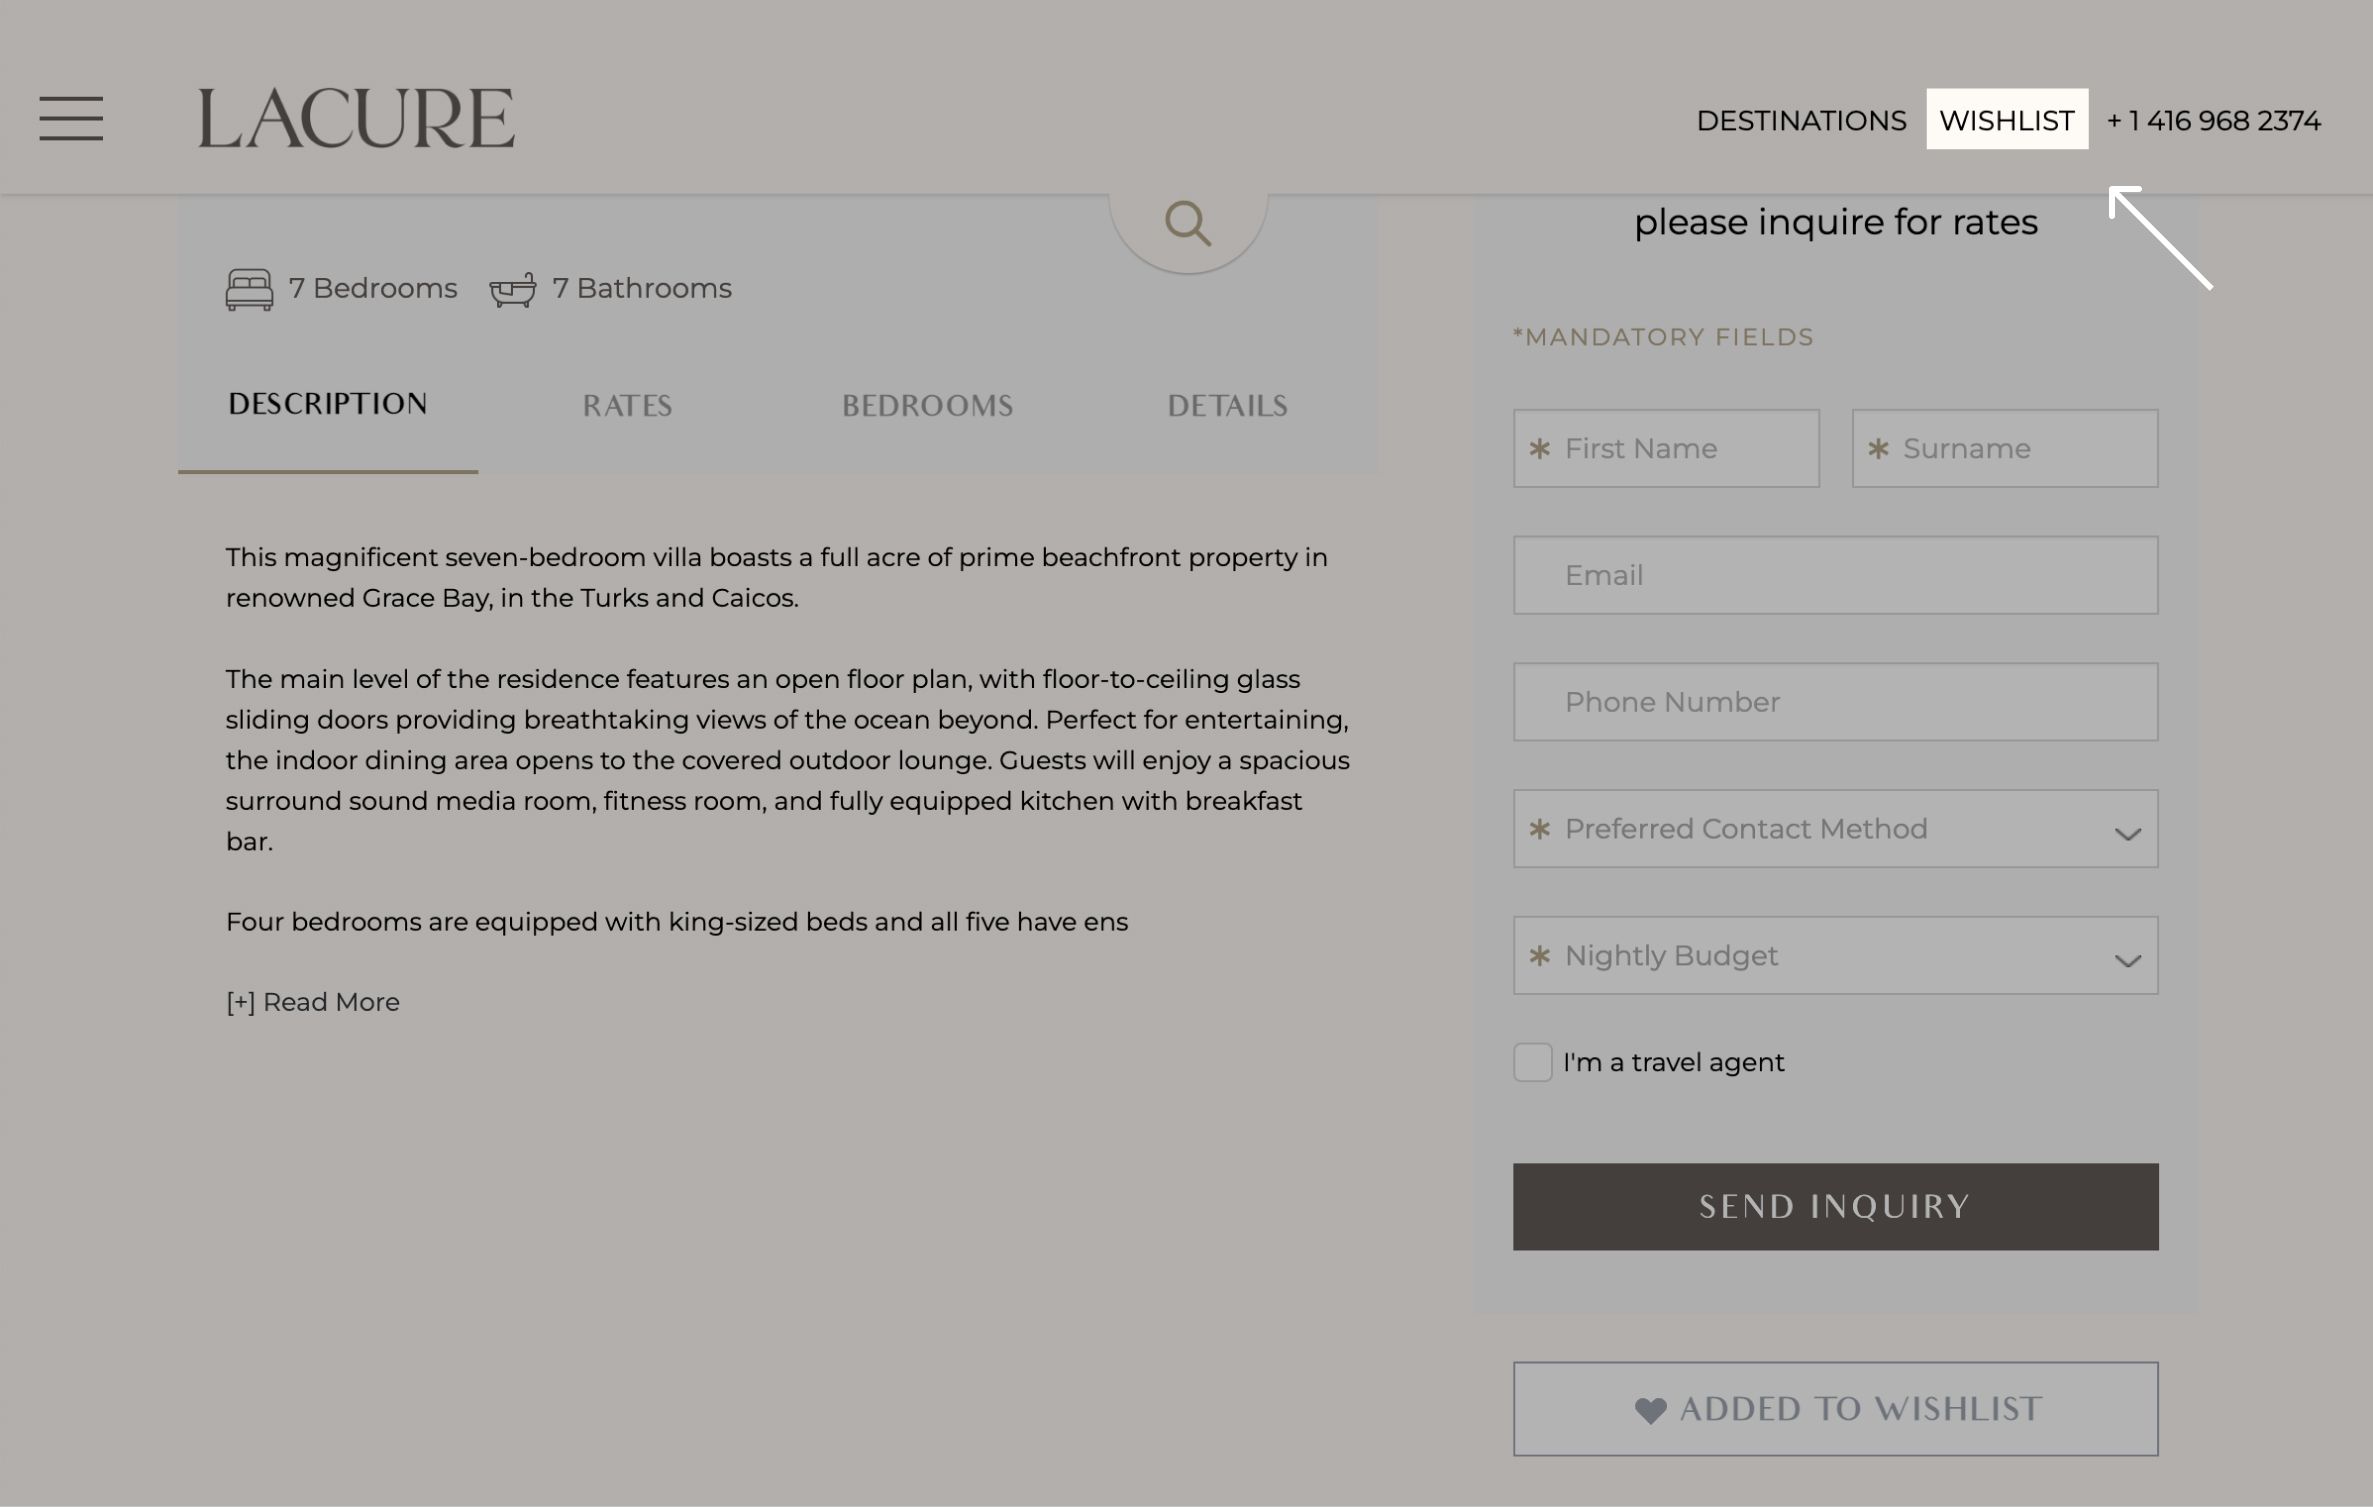Click the bathtub icon beside 7 Bathrooms
Screen dimensions: 2373x1507
coord(512,290)
